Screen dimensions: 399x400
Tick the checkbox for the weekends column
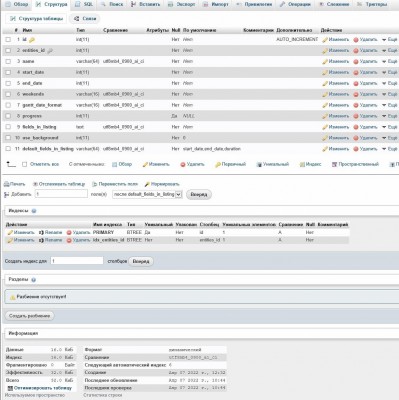(8, 94)
